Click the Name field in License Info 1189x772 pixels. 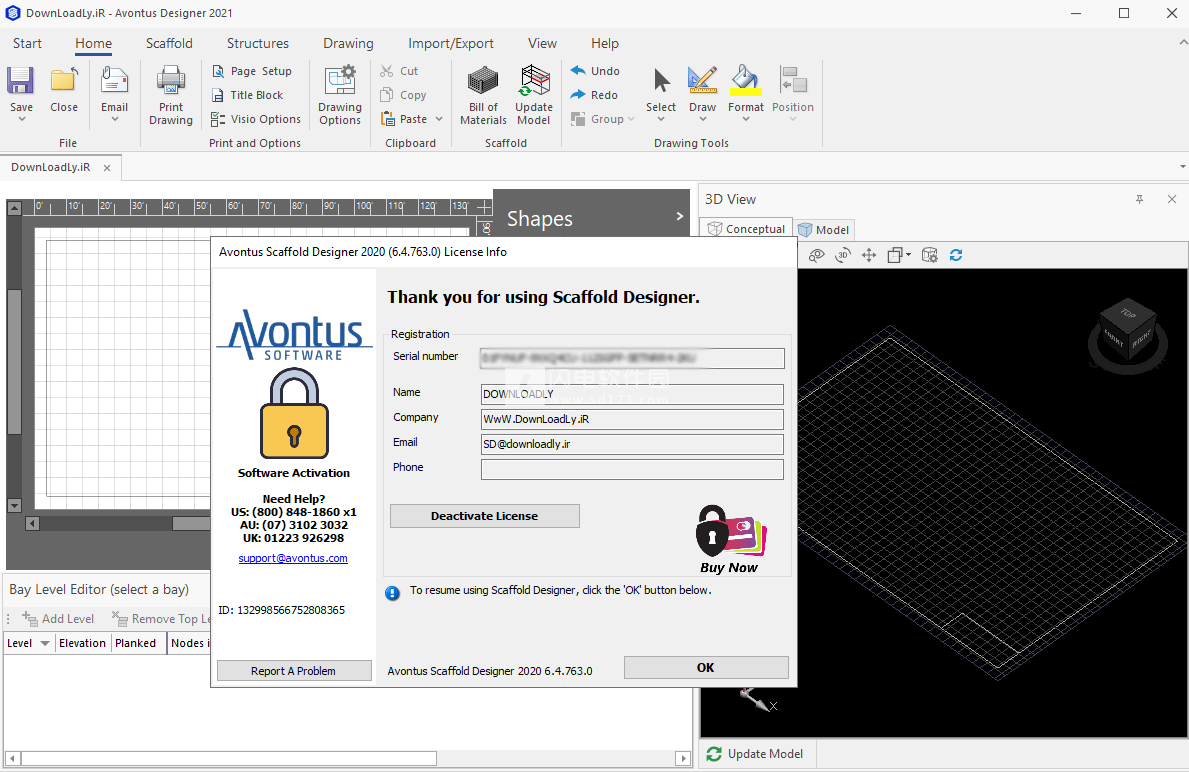coord(632,394)
